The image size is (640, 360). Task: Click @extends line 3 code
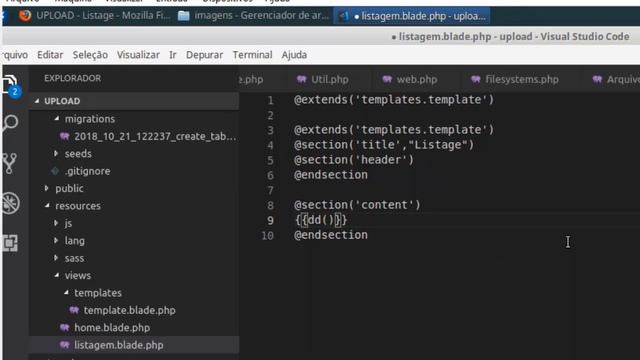click(x=394, y=129)
